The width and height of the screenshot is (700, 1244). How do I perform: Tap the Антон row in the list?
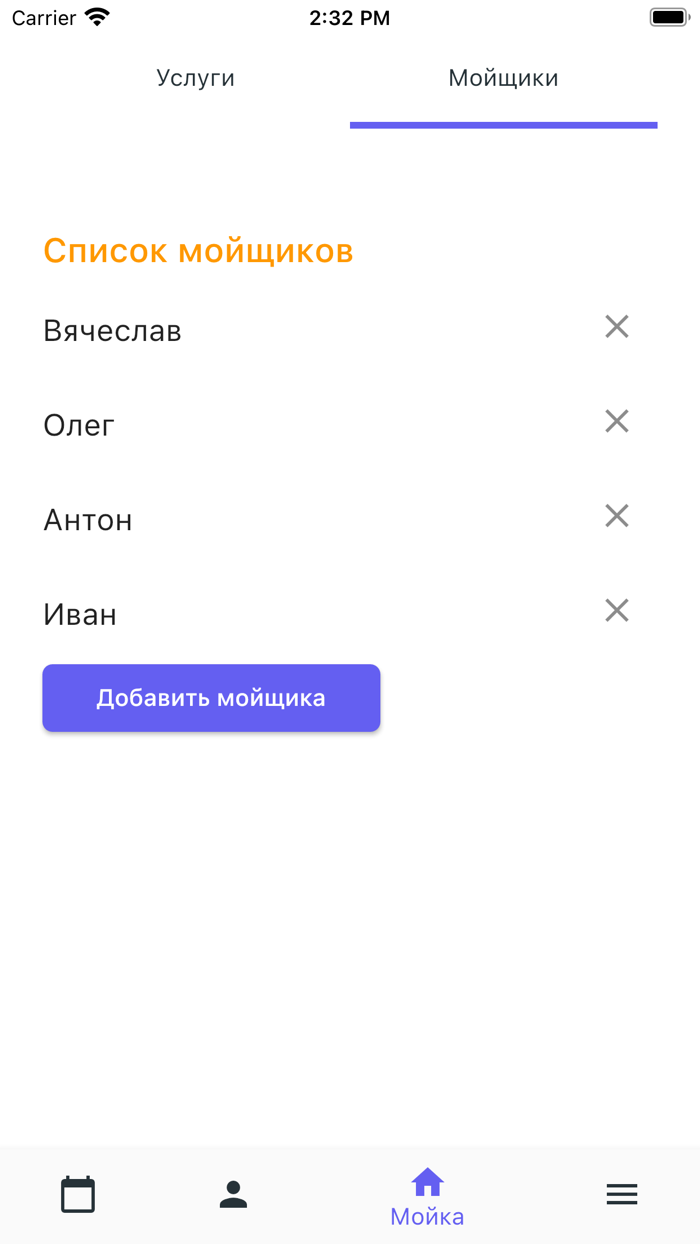(88, 519)
